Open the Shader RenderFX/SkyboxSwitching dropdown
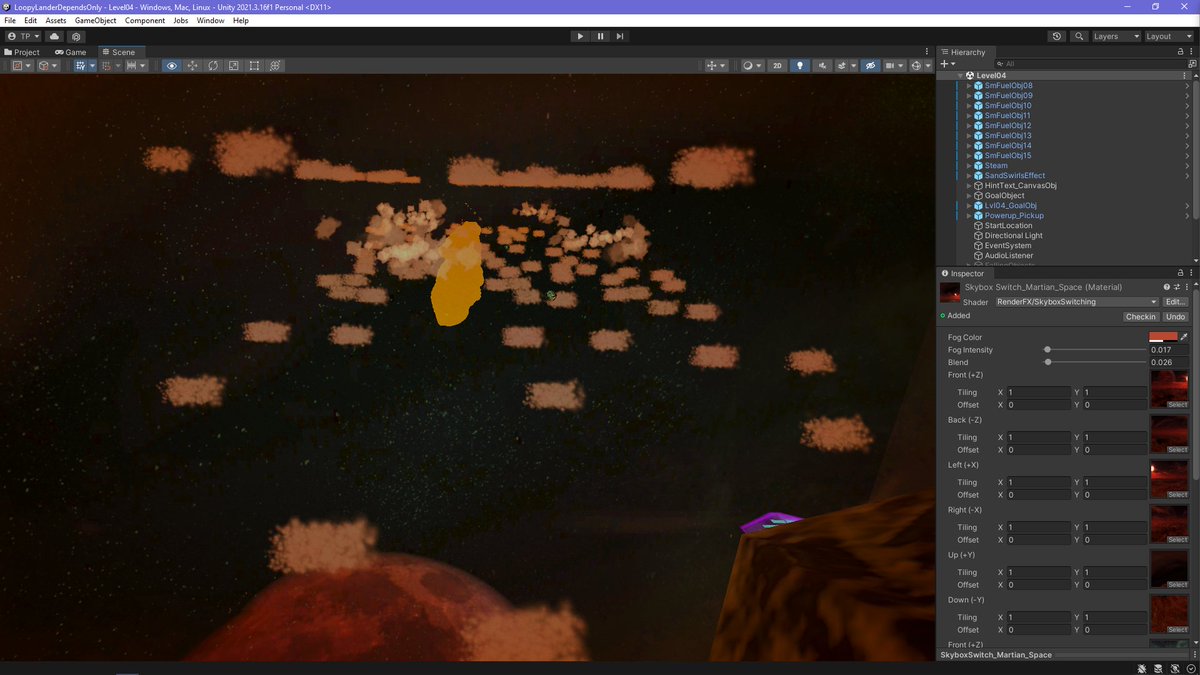The width and height of the screenshot is (1200, 675). [x=1077, y=302]
